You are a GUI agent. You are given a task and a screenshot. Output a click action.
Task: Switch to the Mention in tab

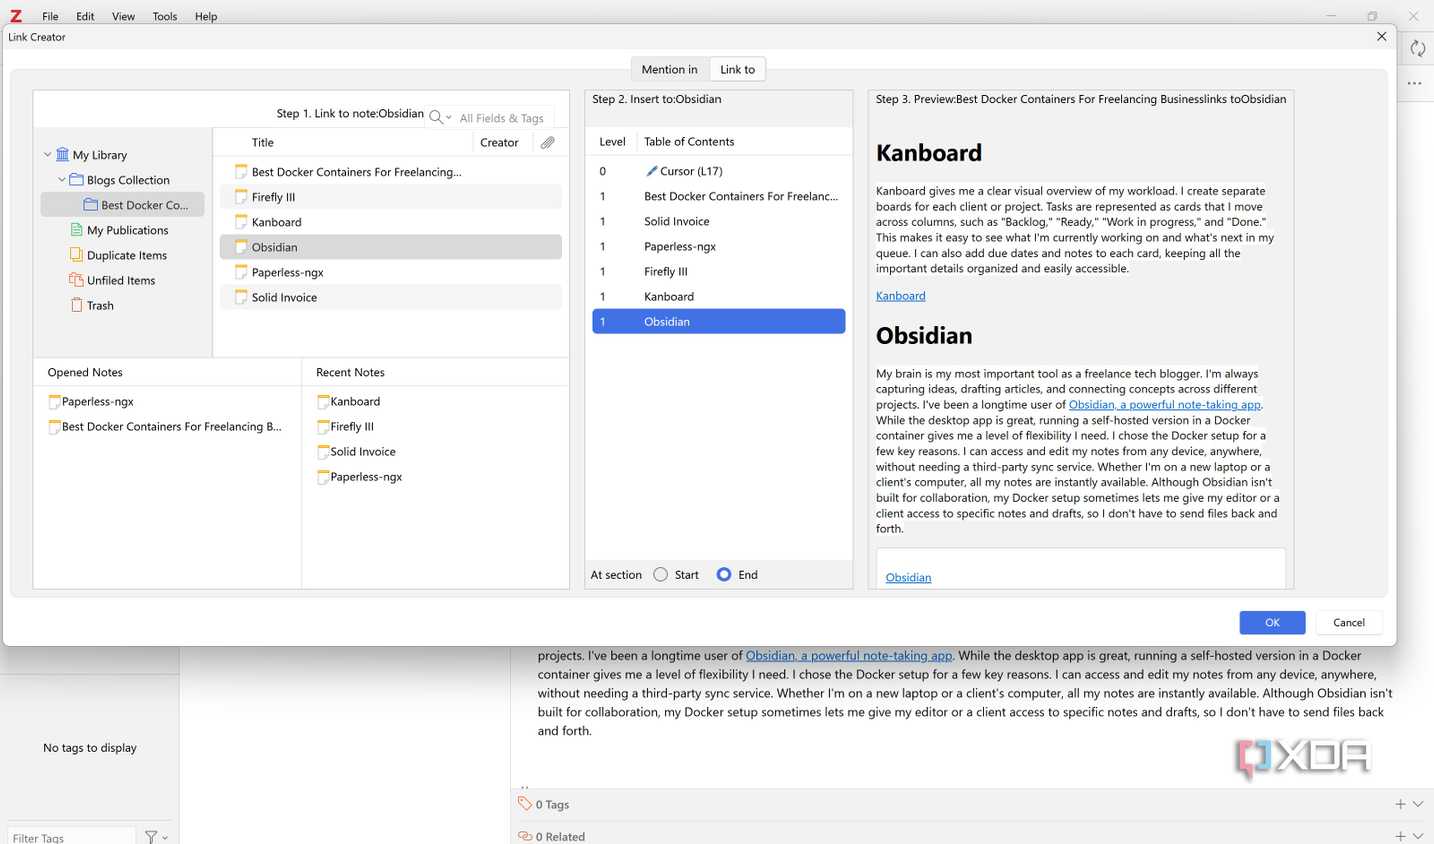pyautogui.click(x=670, y=69)
